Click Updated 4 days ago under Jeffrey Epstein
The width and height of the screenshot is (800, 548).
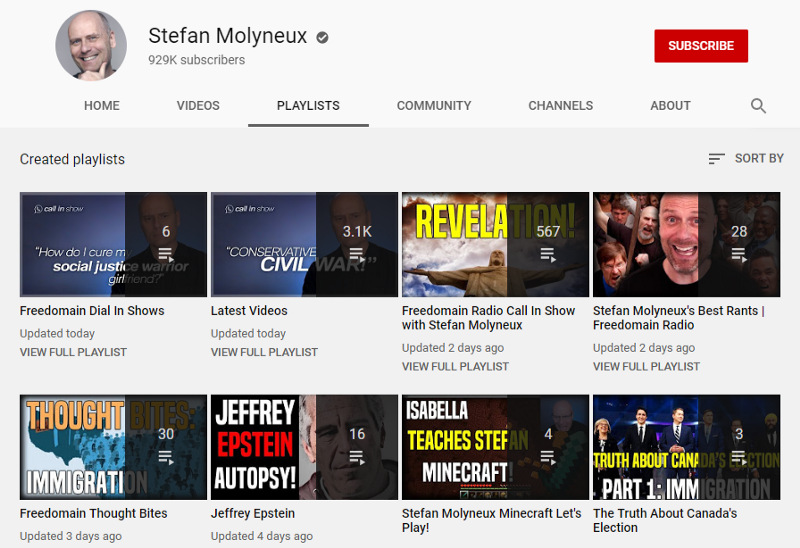click(262, 536)
